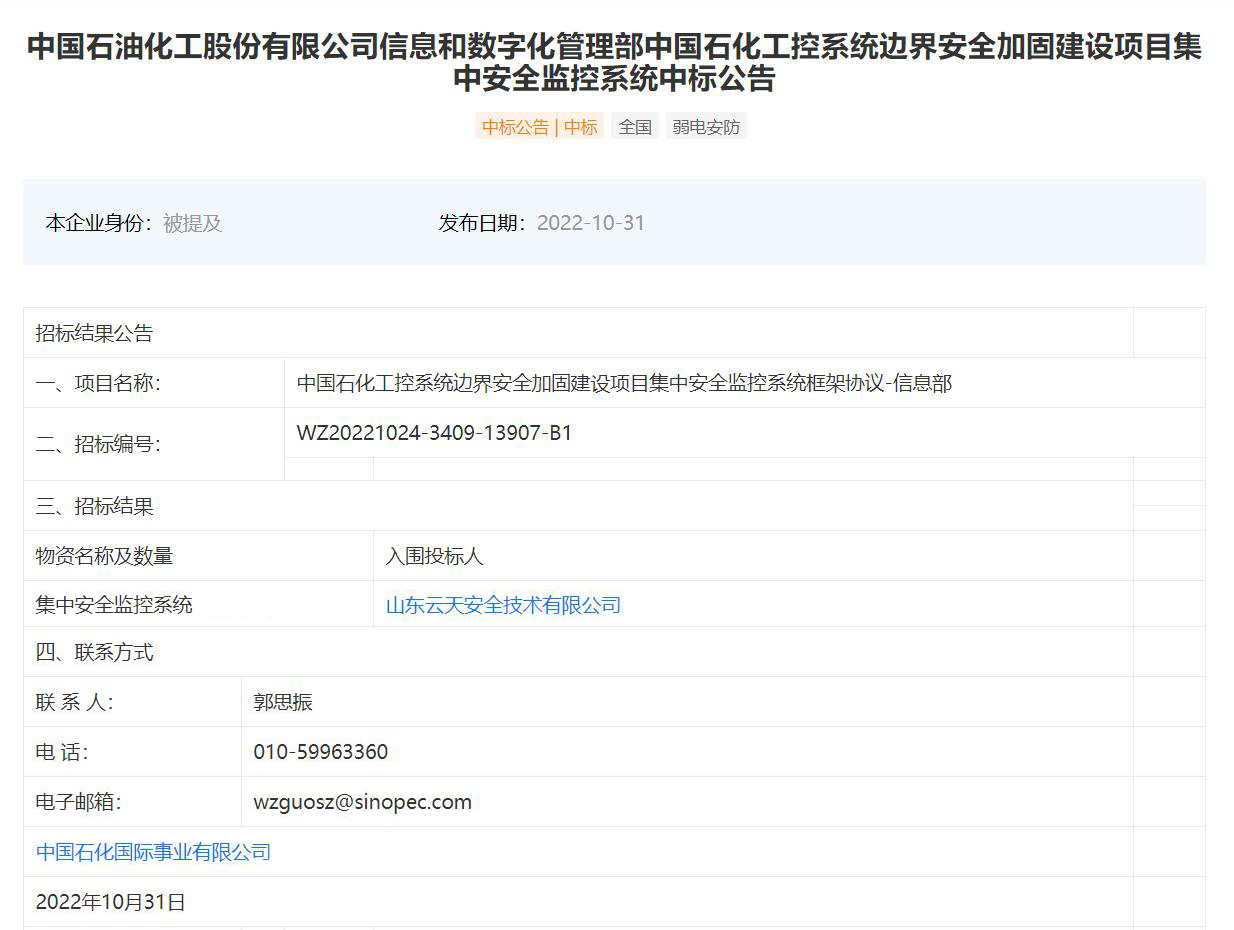Image resolution: width=1234 pixels, height=930 pixels.
Task: Click the 四、联系方式 row
Action: pyautogui.click(x=578, y=652)
